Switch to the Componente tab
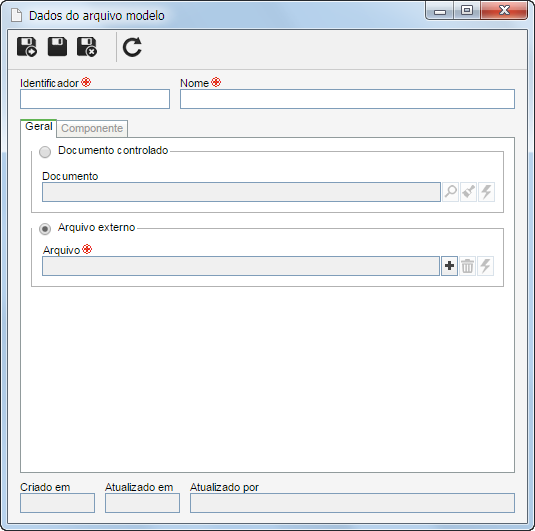This screenshot has width=535, height=531. [92, 129]
